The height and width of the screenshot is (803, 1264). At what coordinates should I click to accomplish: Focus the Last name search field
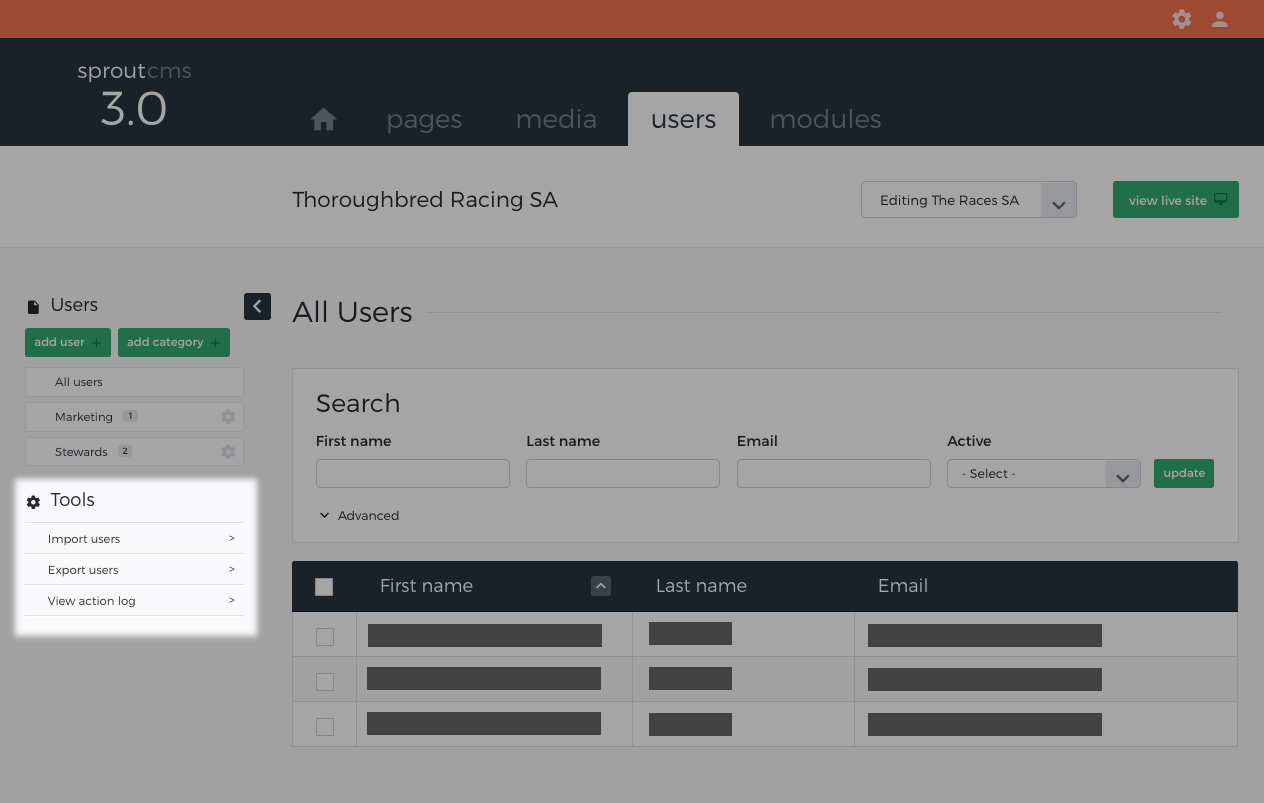(623, 474)
